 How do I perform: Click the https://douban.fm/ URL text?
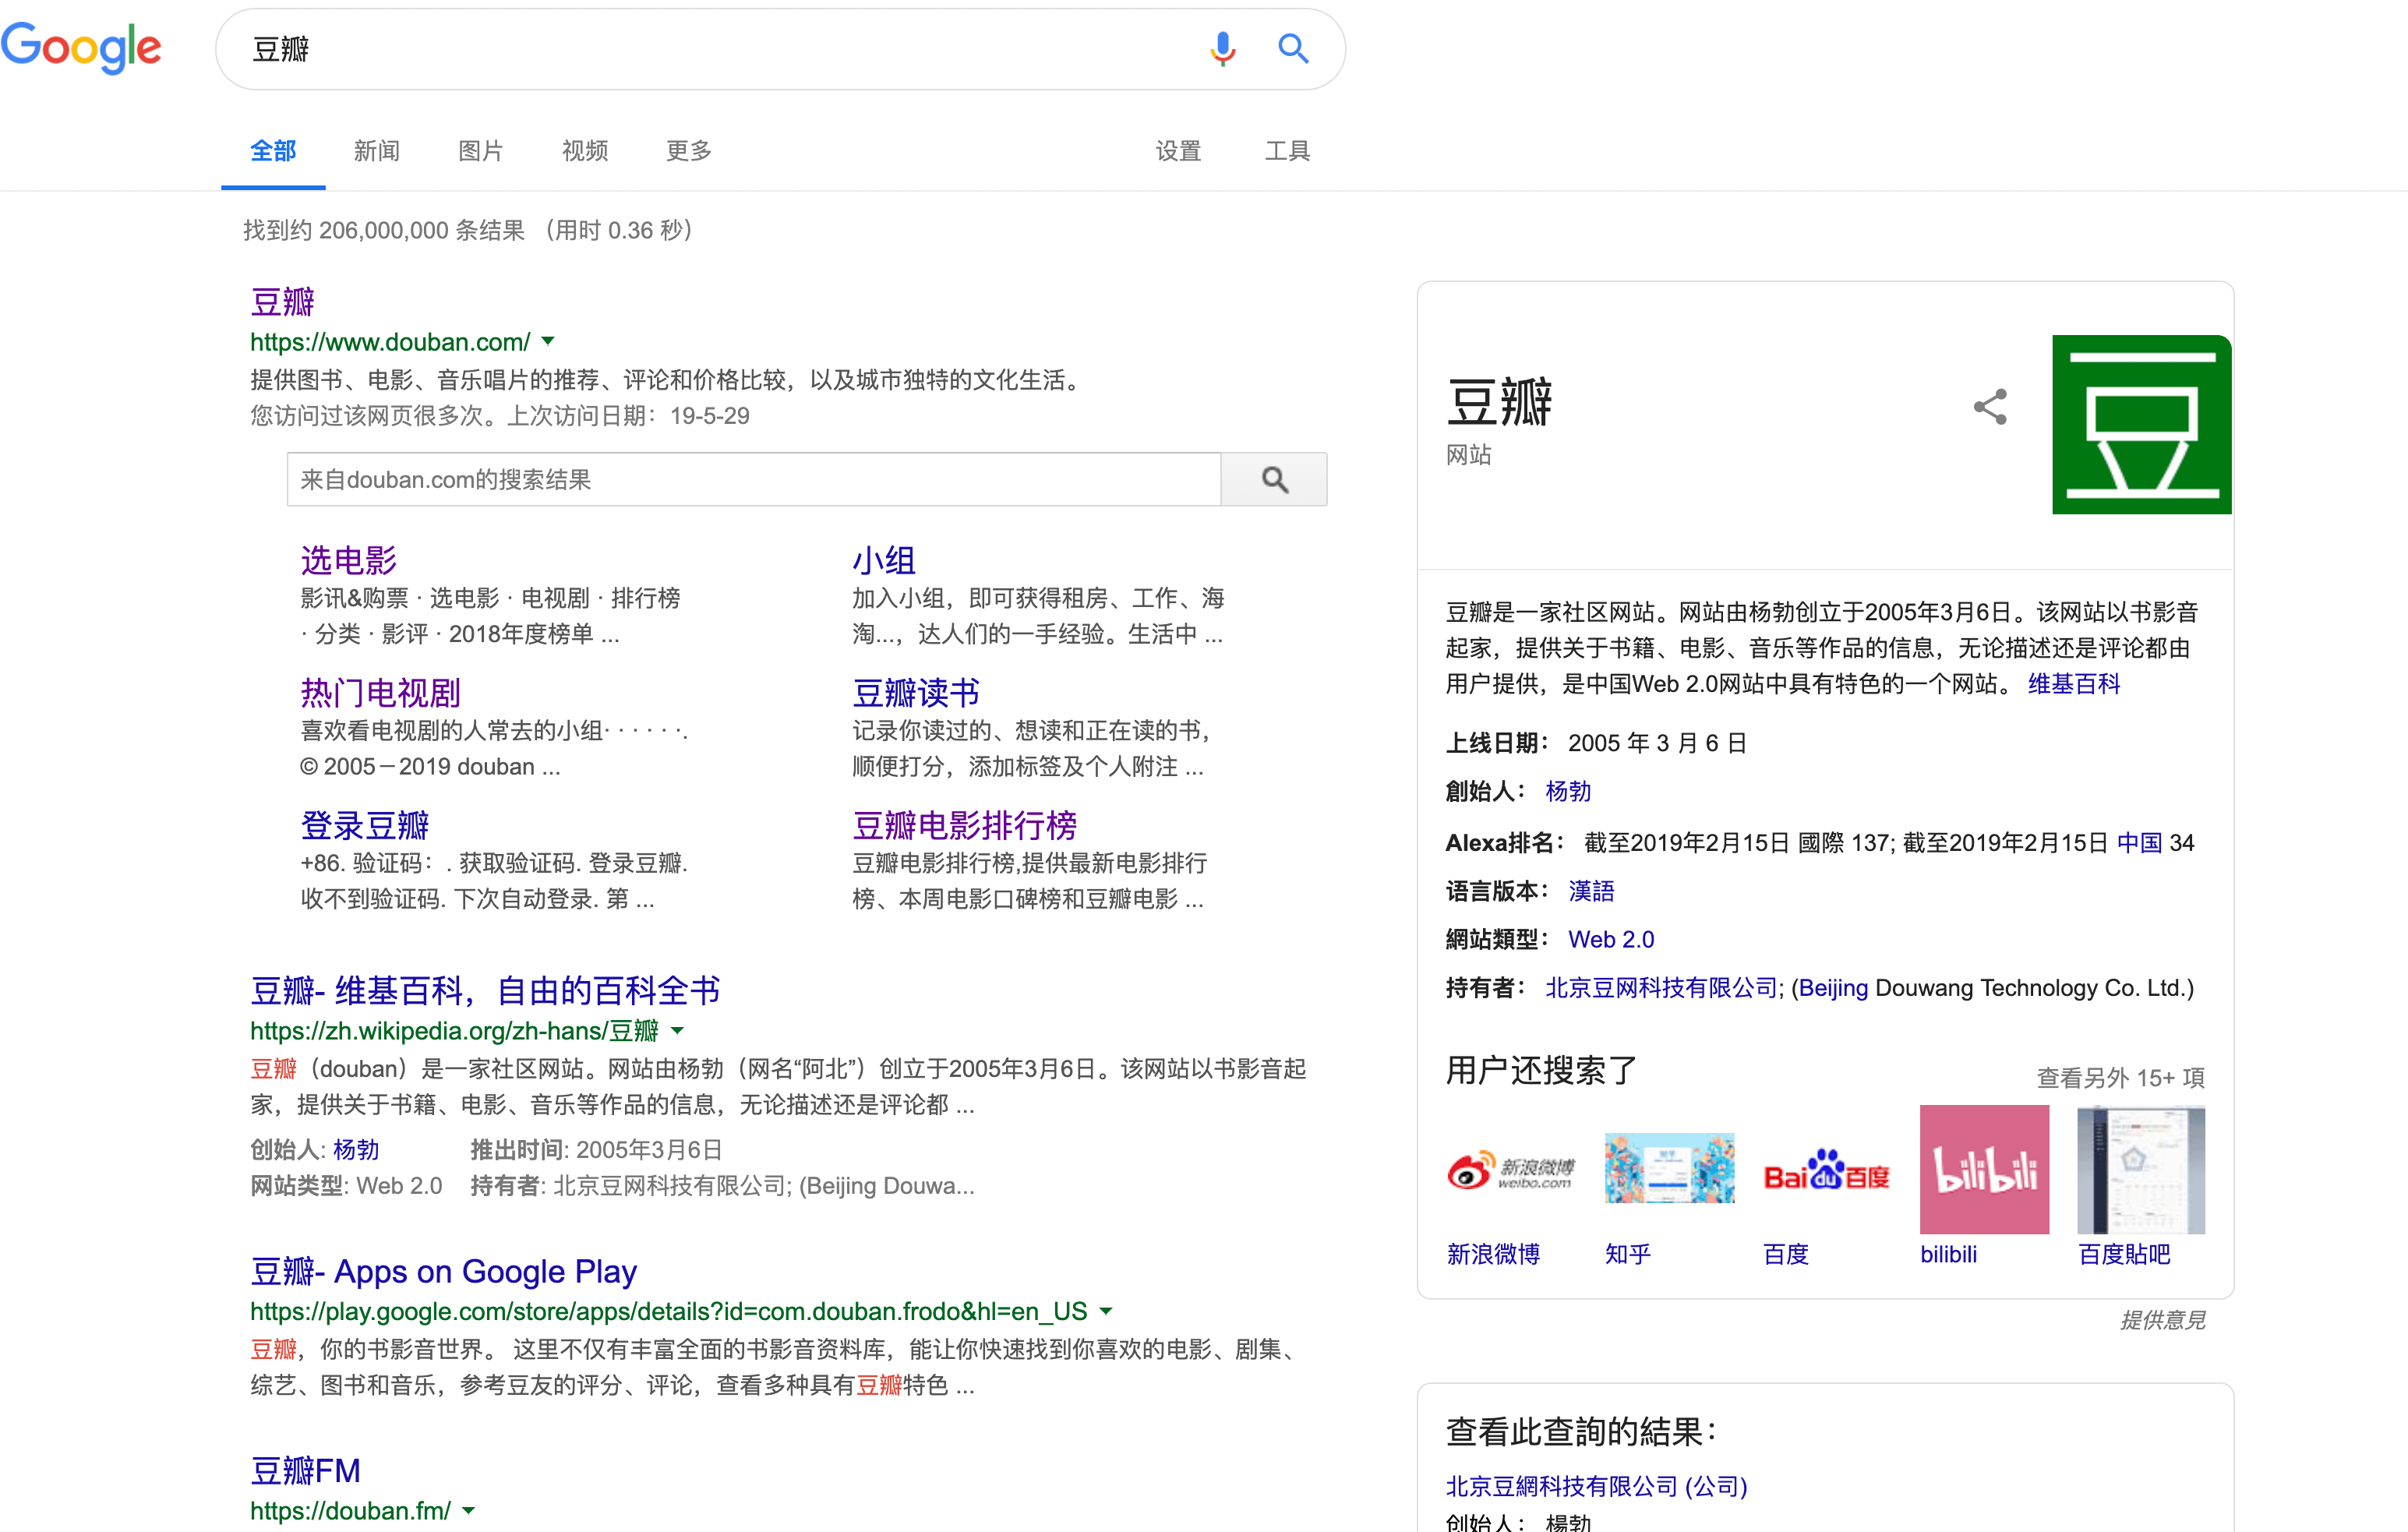350,1510
